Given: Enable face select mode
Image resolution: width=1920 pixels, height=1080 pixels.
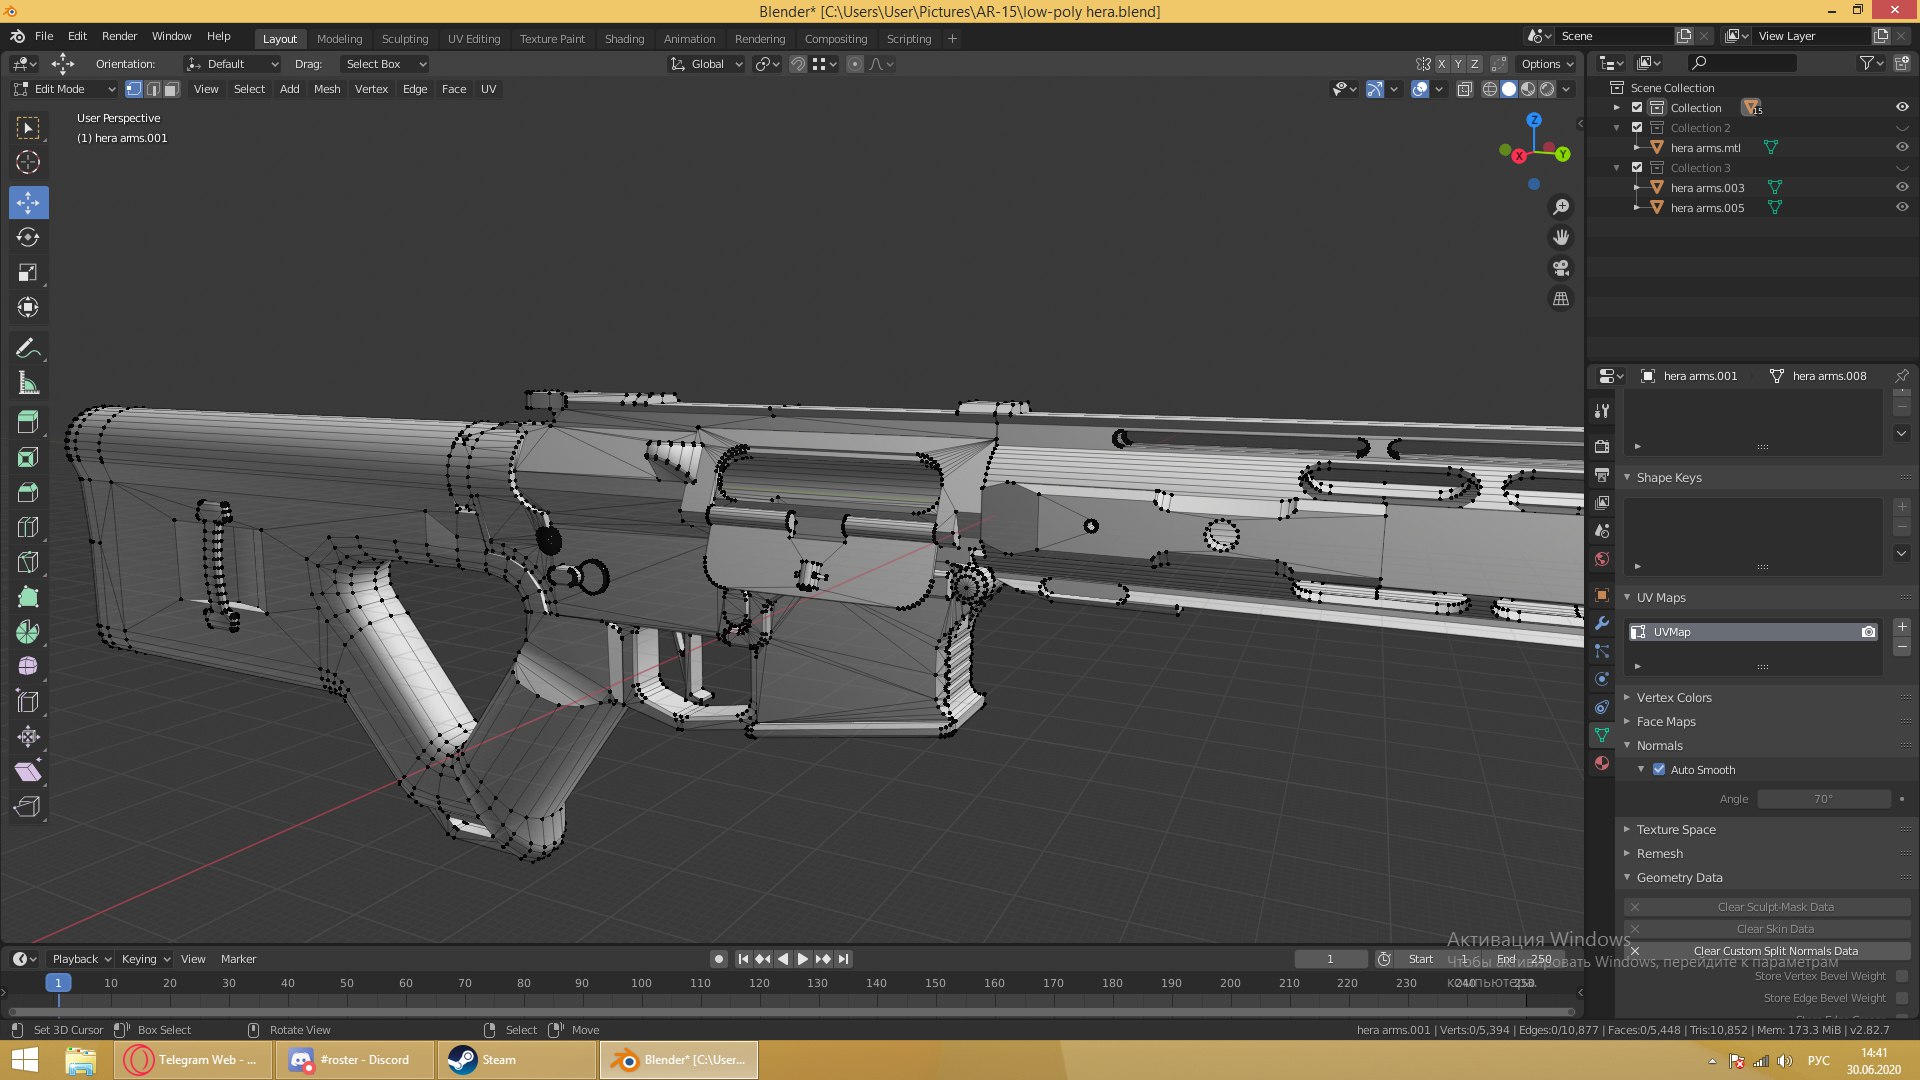Looking at the screenshot, I should (172, 89).
